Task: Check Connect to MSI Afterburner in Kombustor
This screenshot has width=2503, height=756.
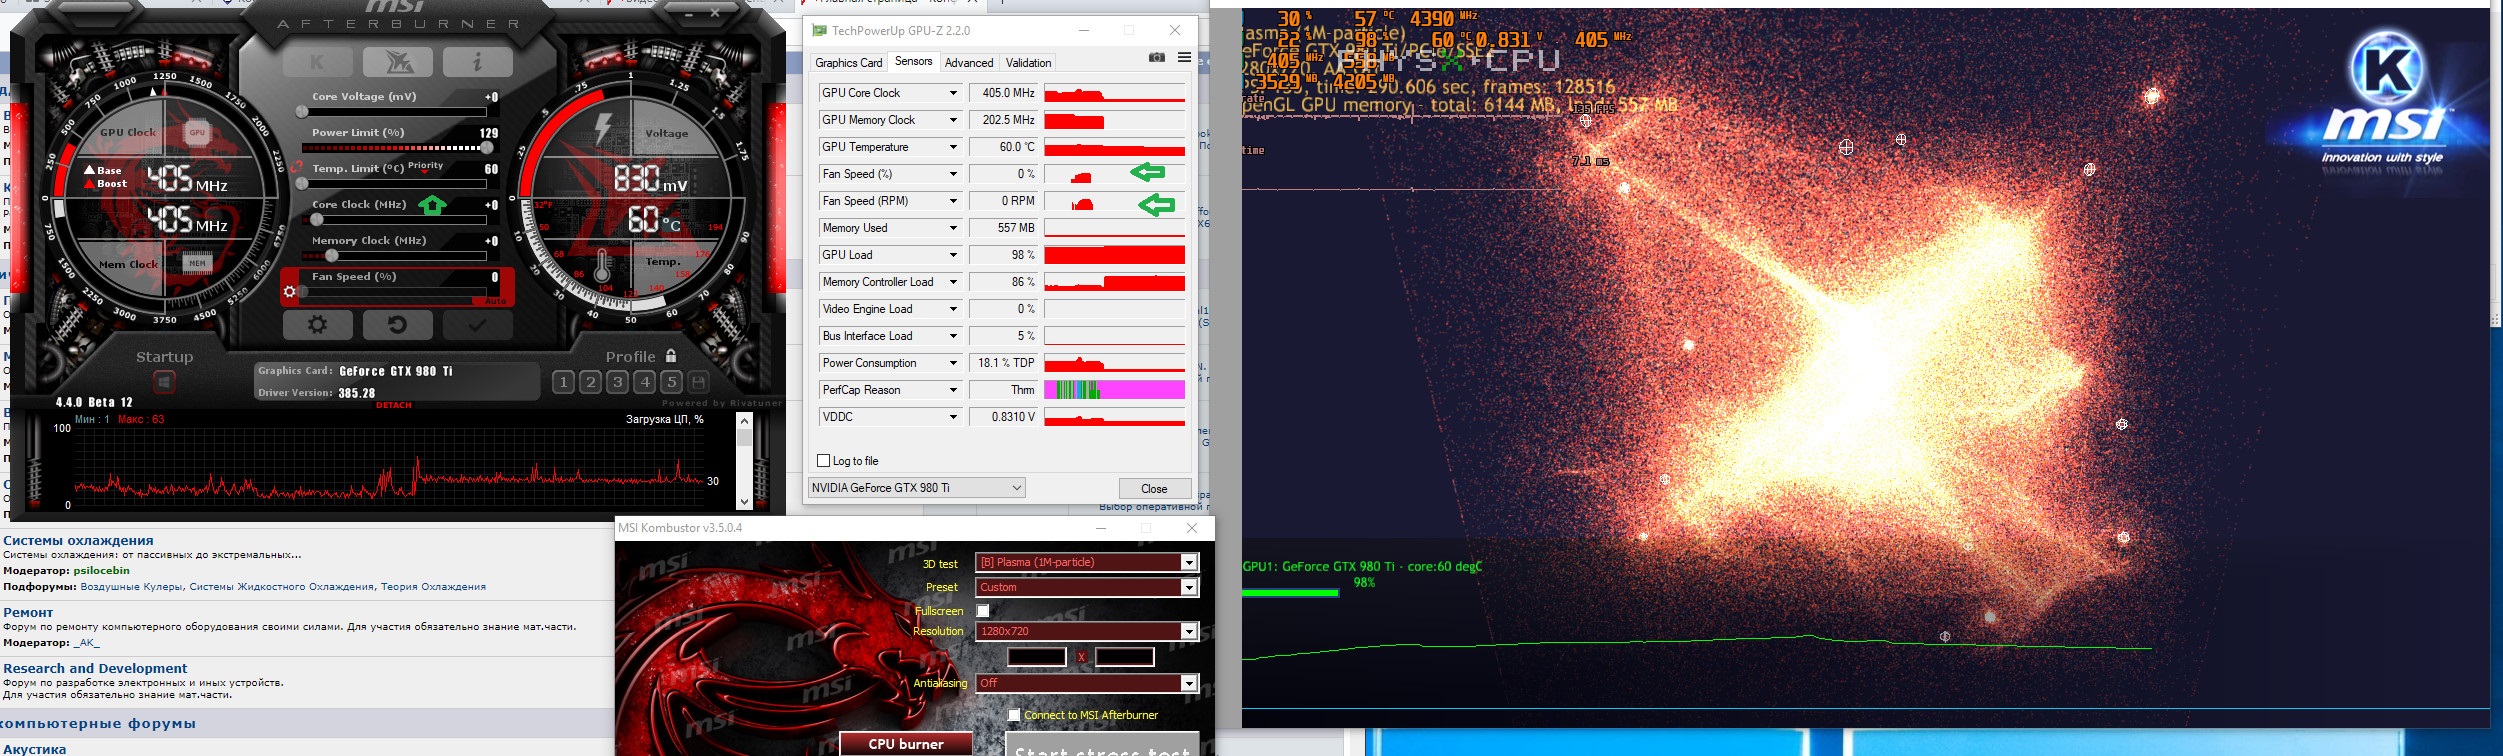Action: tap(1014, 715)
